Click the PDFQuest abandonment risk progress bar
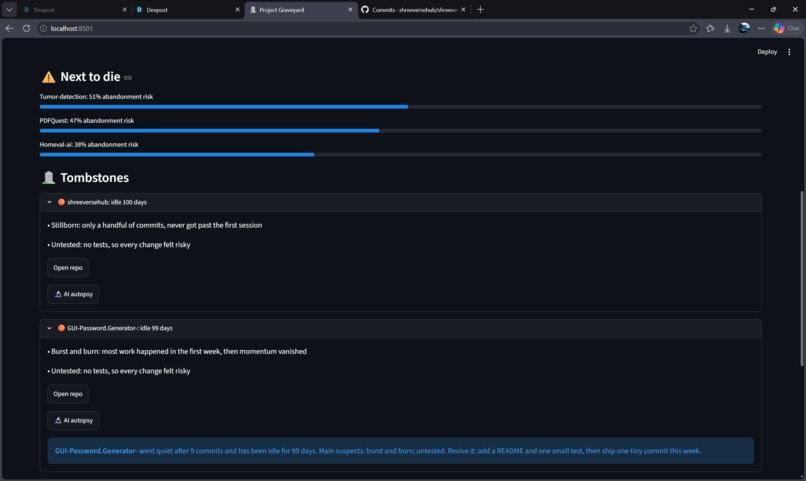 coord(400,131)
